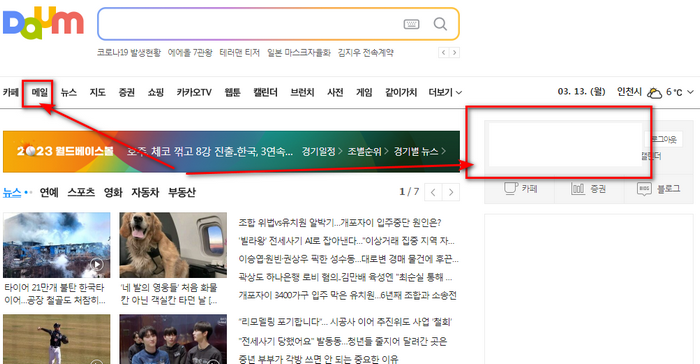
Task: Open the 경기별 뉴스 banner link
Action: pos(420,151)
